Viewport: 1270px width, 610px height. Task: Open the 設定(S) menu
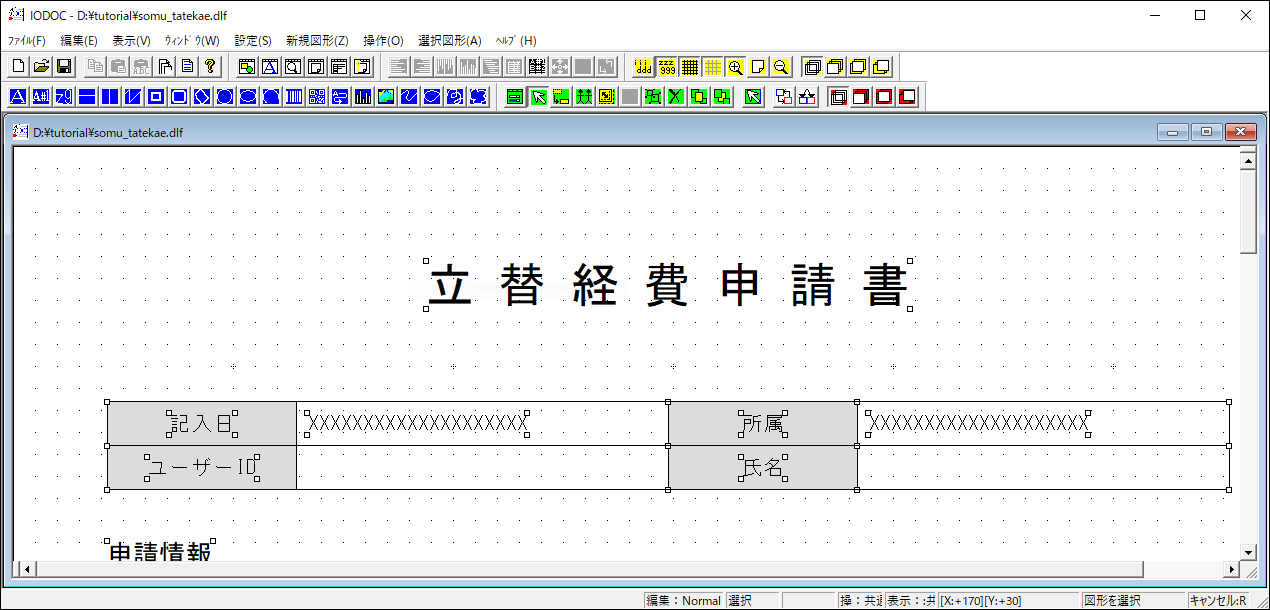253,41
